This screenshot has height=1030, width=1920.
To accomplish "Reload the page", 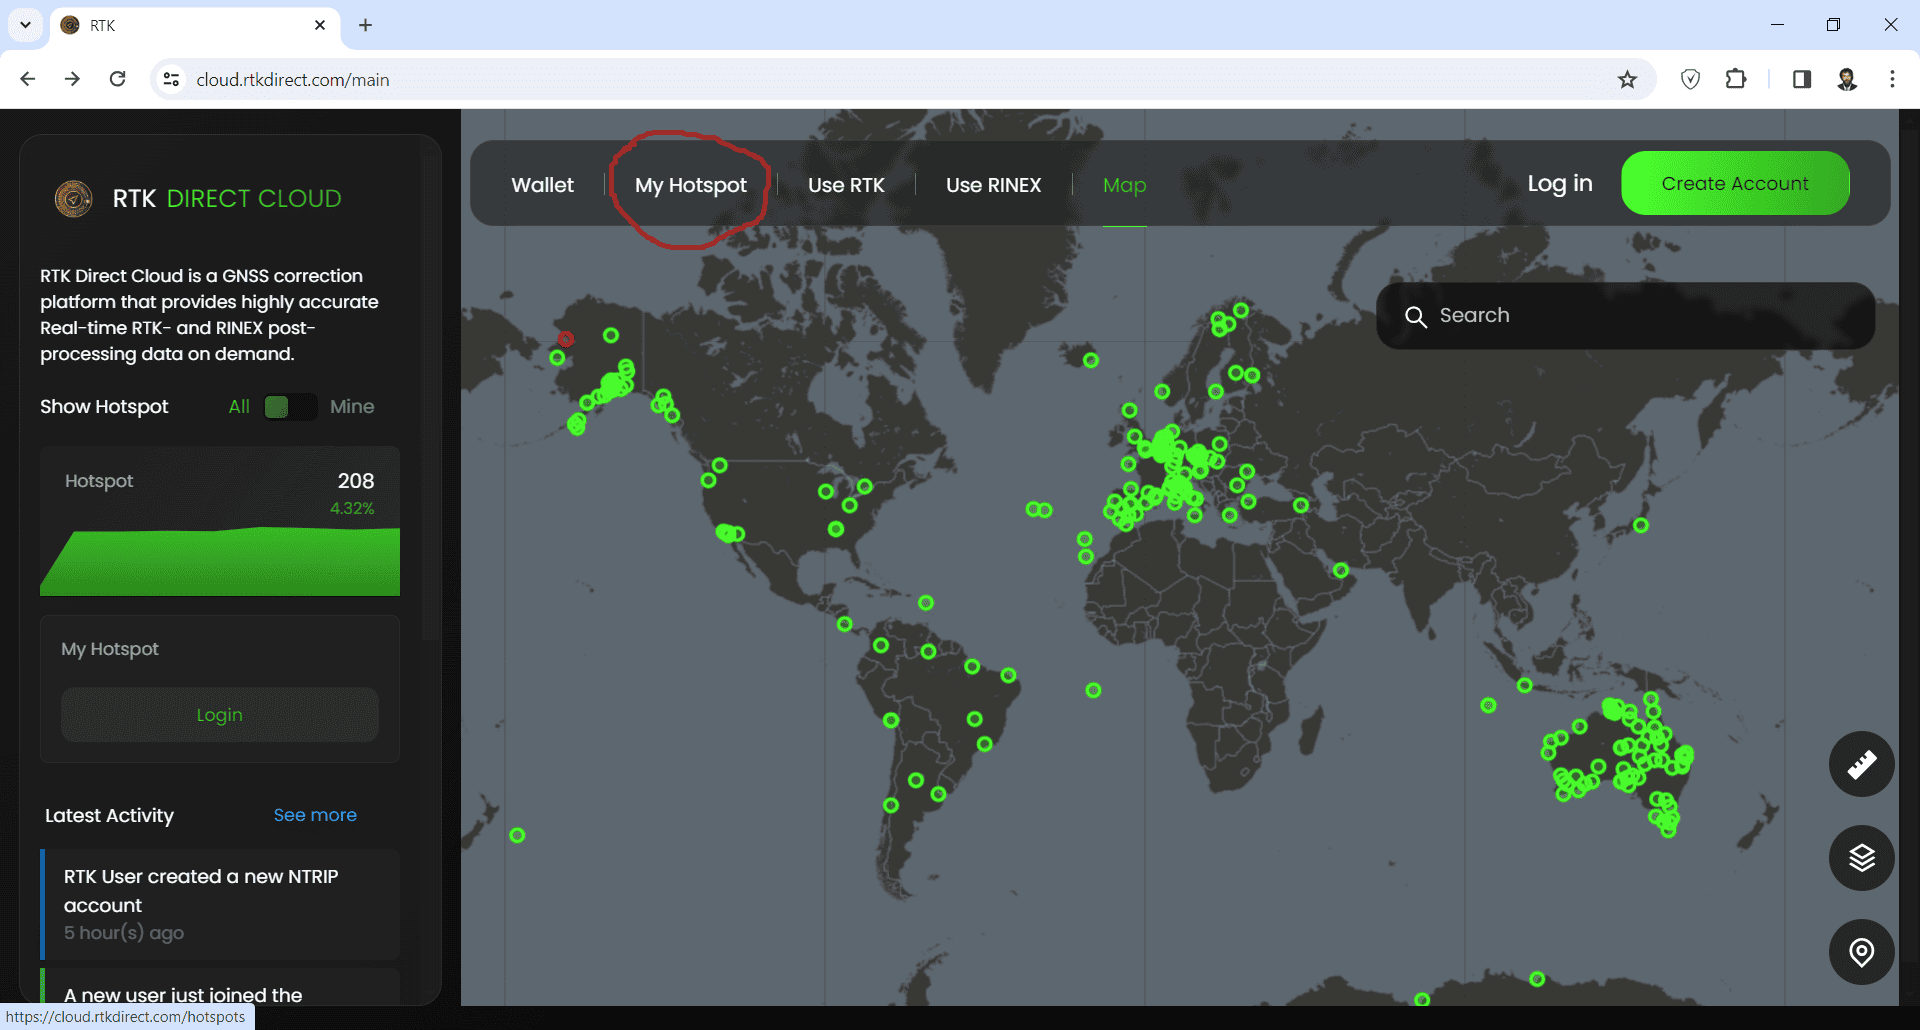I will [117, 79].
